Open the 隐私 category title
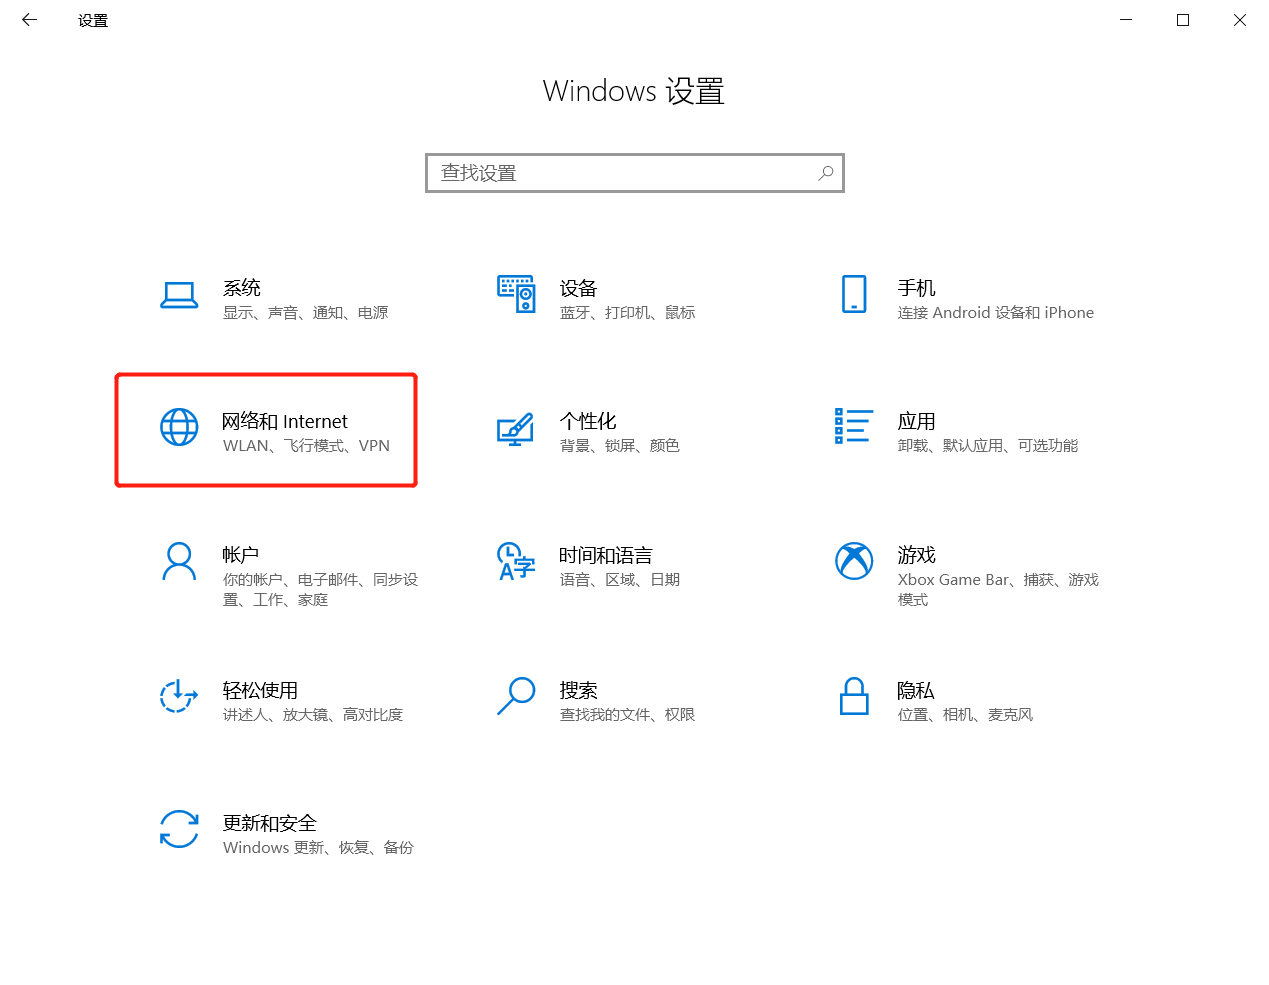The width and height of the screenshot is (1269, 985). pyautogui.click(x=915, y=690)
